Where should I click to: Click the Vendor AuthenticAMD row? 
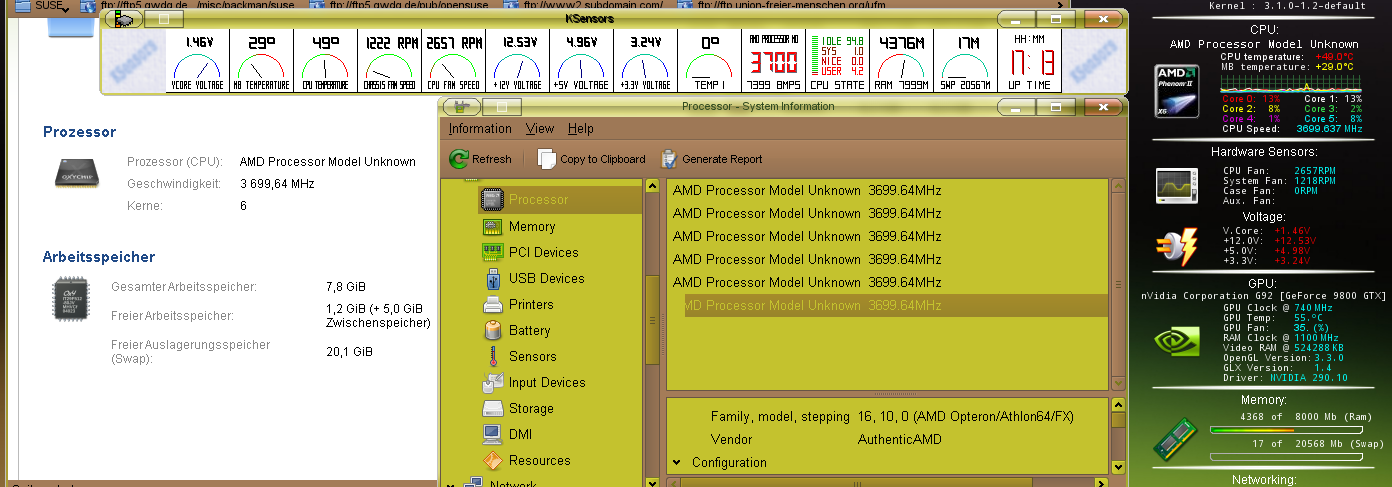888,439
